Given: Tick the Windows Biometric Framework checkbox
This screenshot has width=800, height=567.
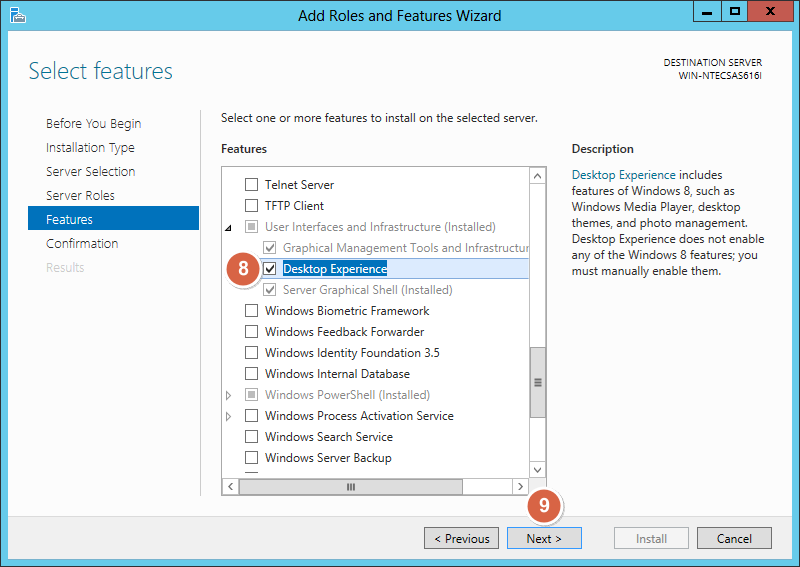Looking at the screenshot, I should (252, 310).
